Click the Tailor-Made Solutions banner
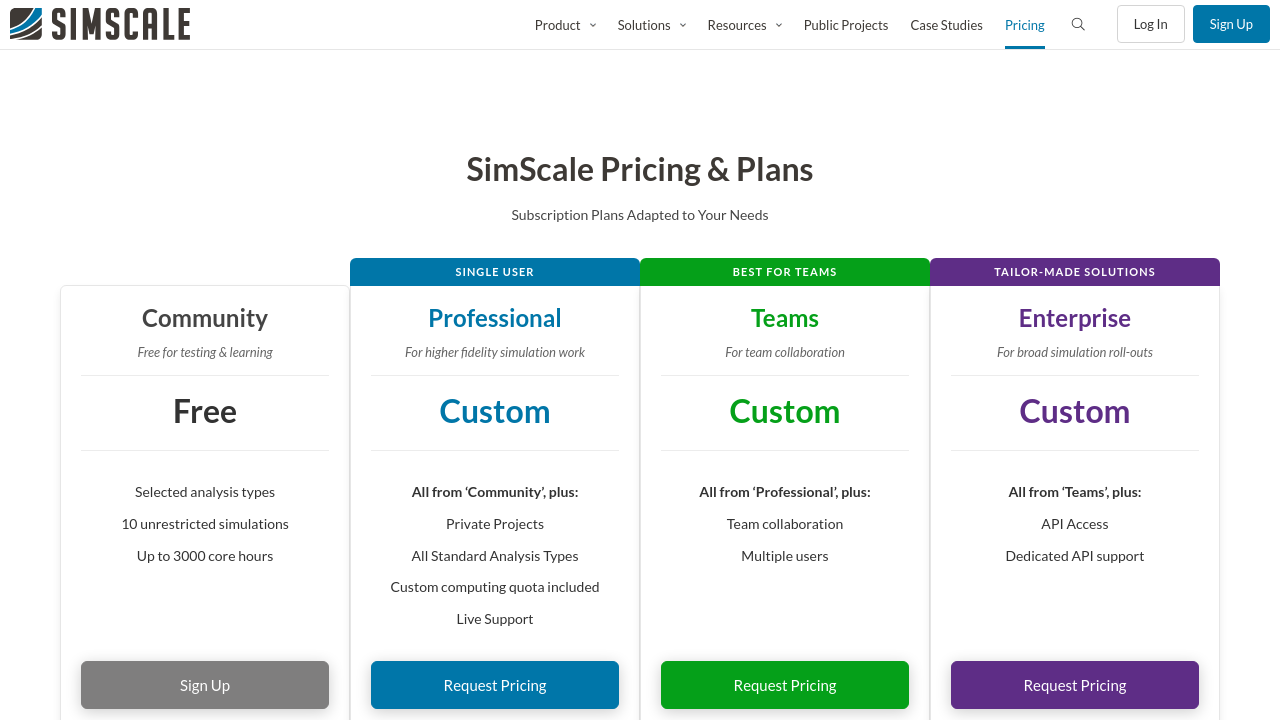 coord(1075,272)
